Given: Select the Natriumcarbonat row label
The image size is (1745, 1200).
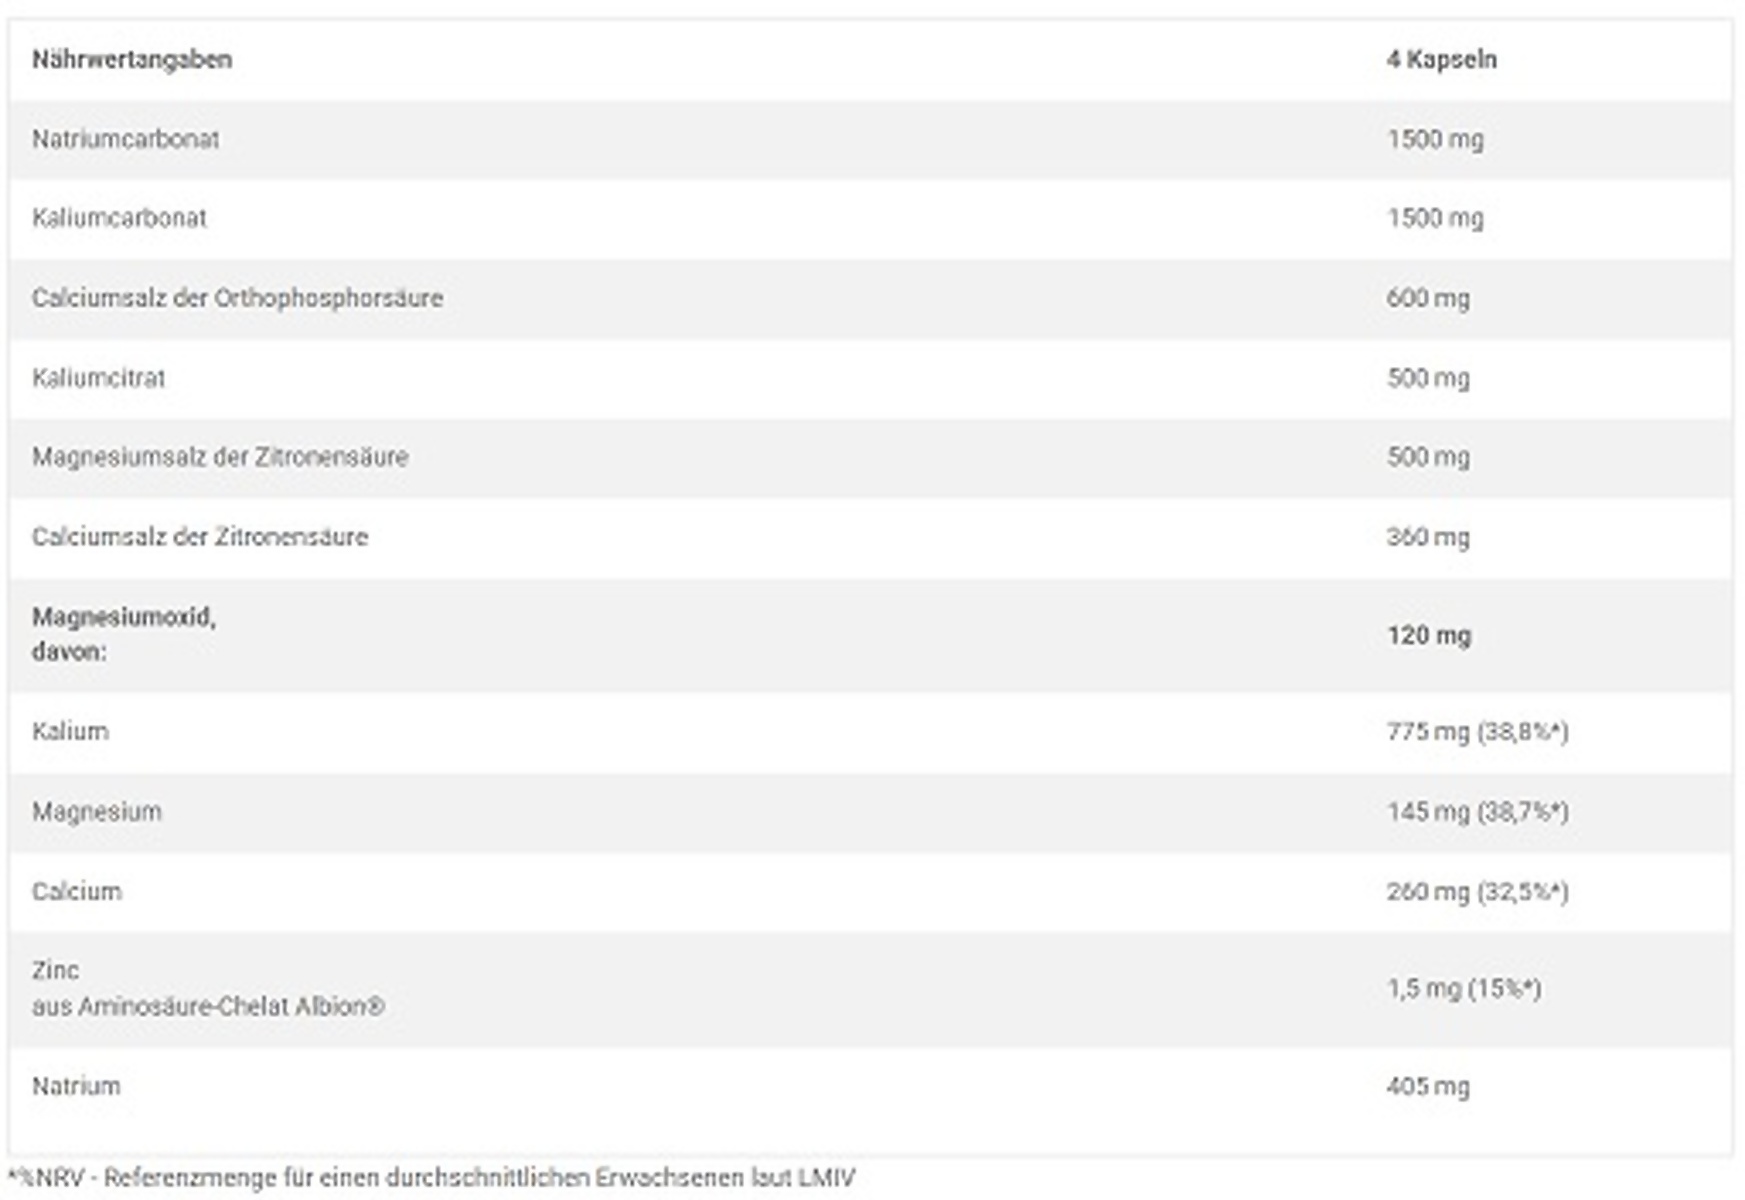Looking at the screenshot, I should tap(125, 139).
